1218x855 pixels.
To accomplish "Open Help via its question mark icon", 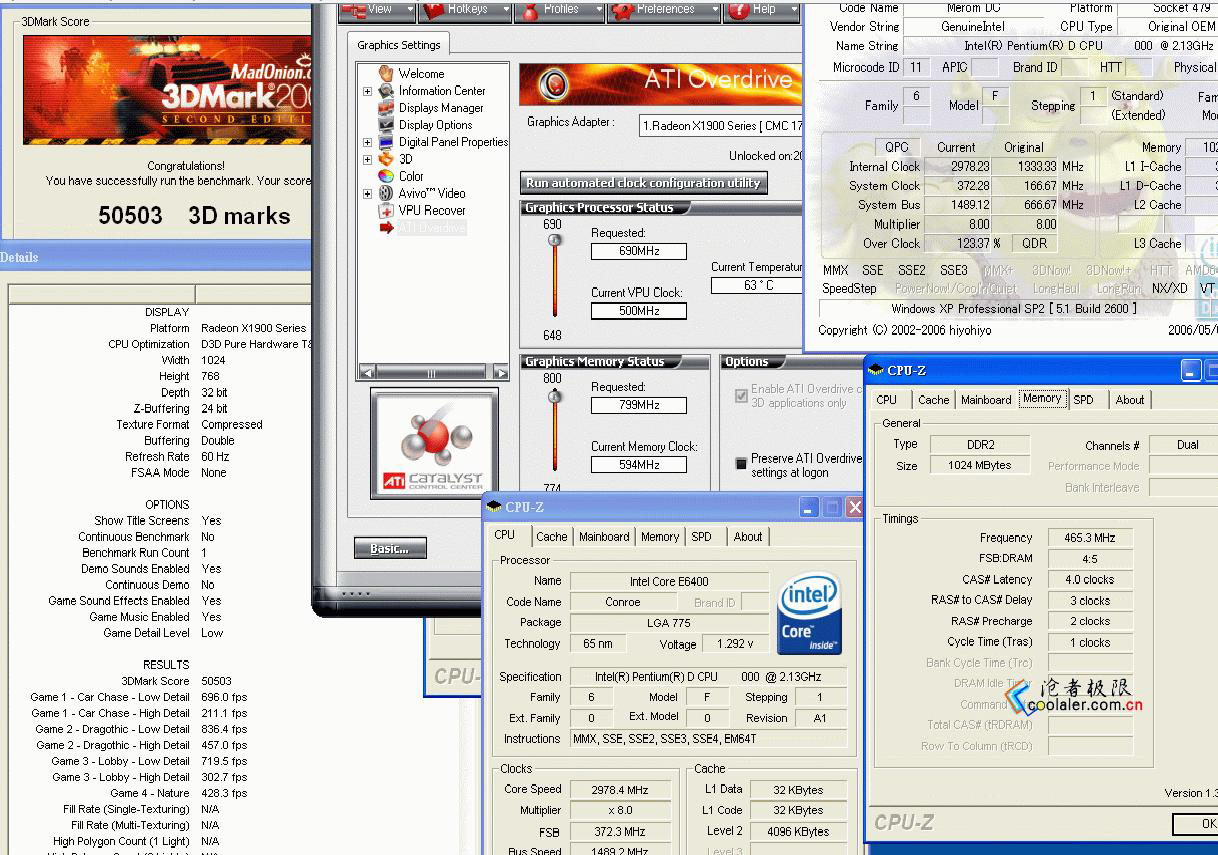I will (x=738, y=9).
